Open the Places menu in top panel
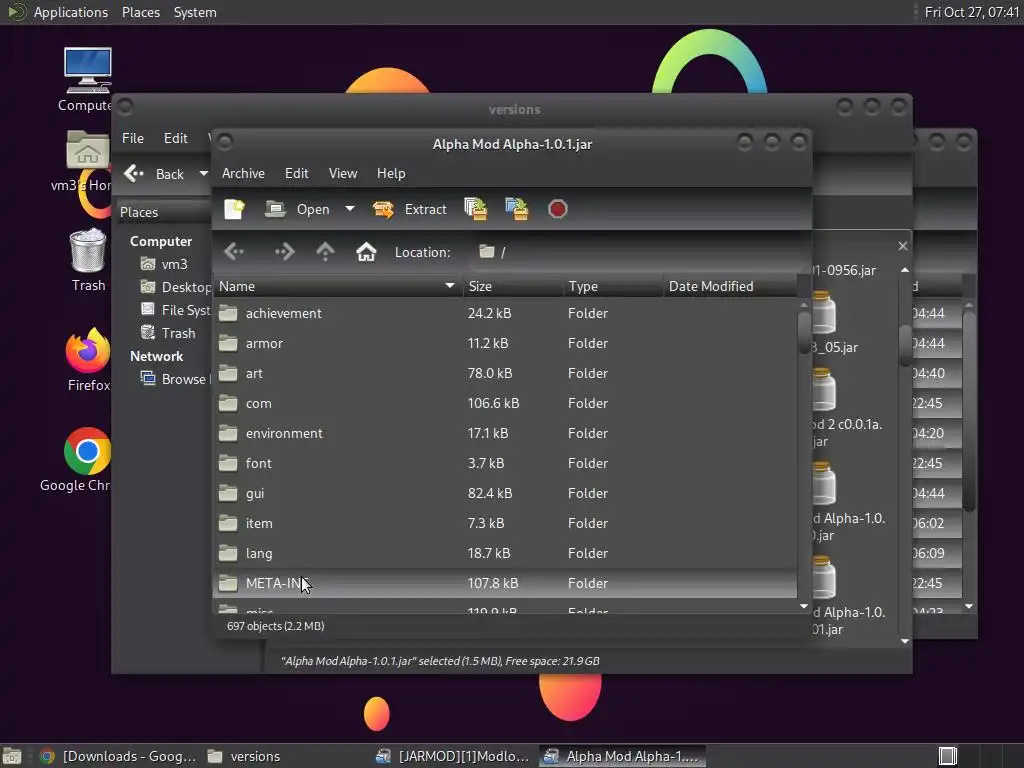1024x768 pixels. click(140, 12)
